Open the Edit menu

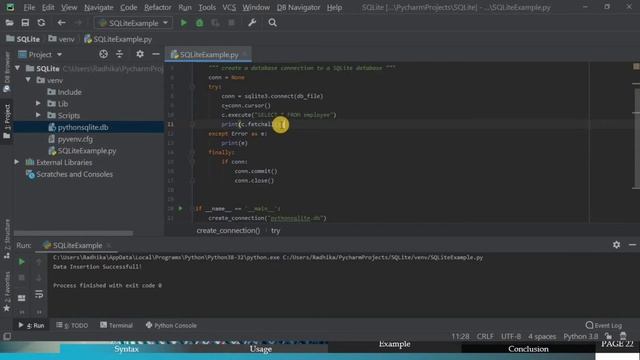(48, 7)
